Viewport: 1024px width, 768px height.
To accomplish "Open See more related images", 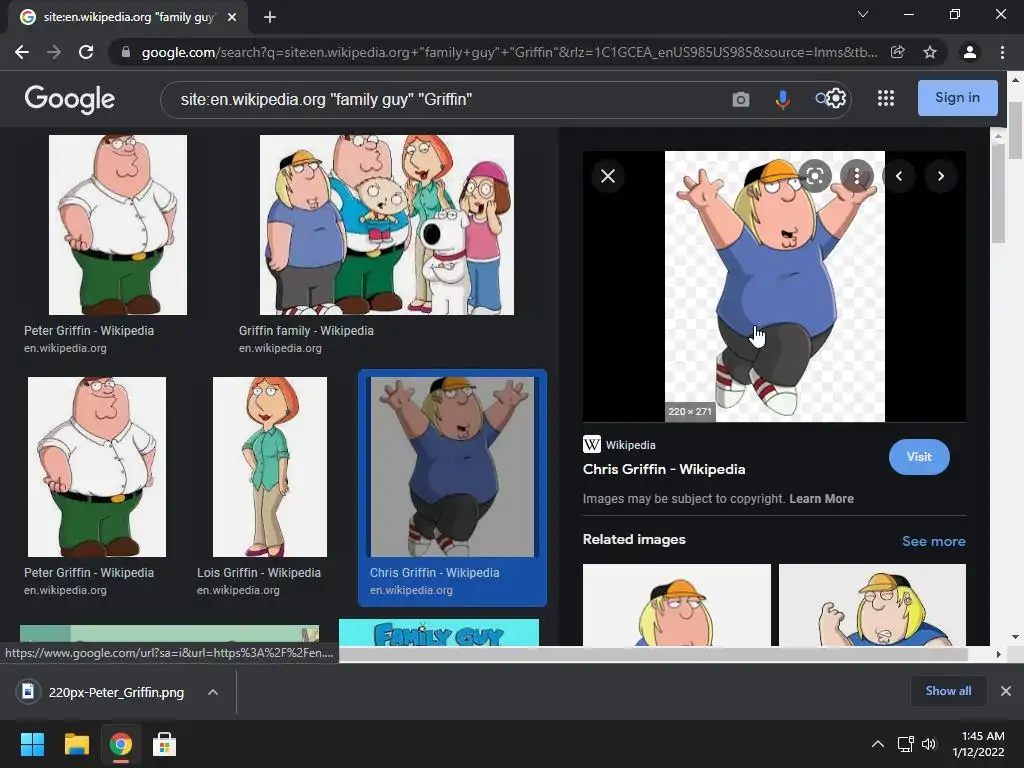I will click(933, 541).
